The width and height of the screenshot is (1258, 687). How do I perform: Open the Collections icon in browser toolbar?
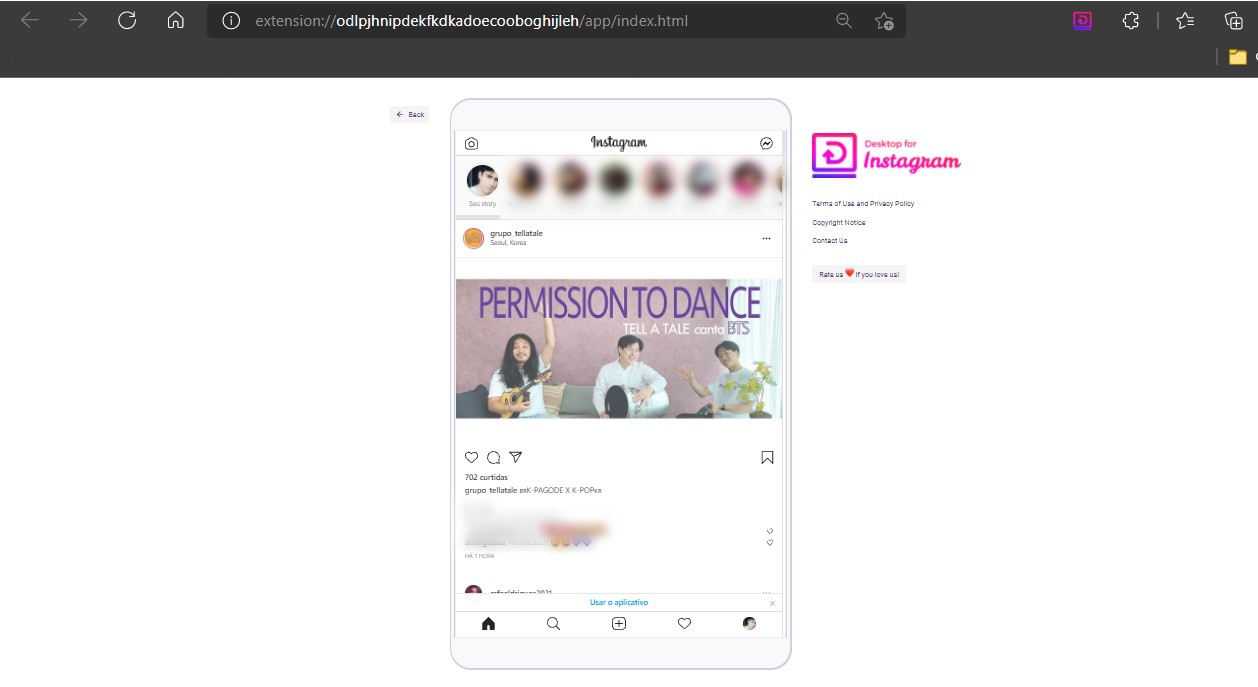point(1234,20)
